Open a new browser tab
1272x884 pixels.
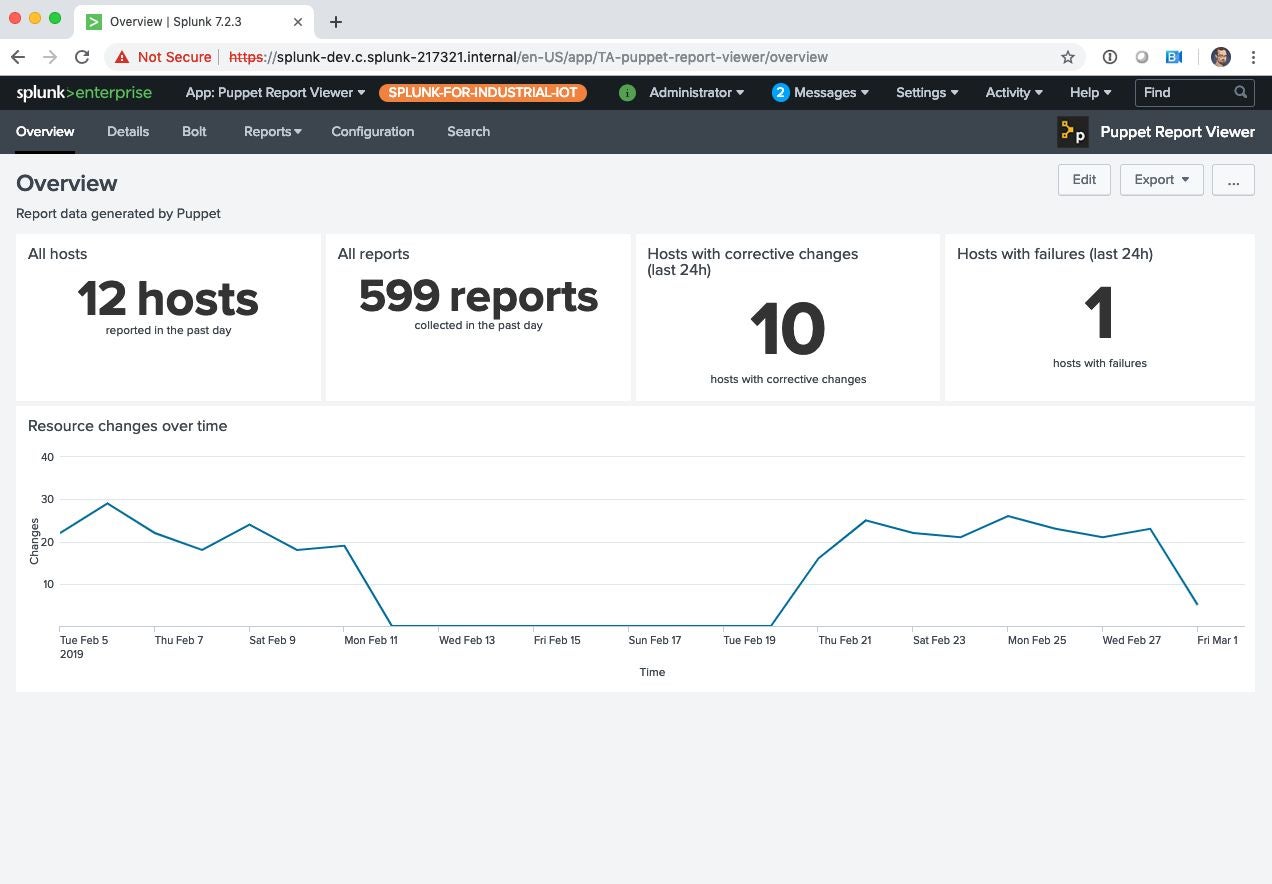tap(336, 22)
